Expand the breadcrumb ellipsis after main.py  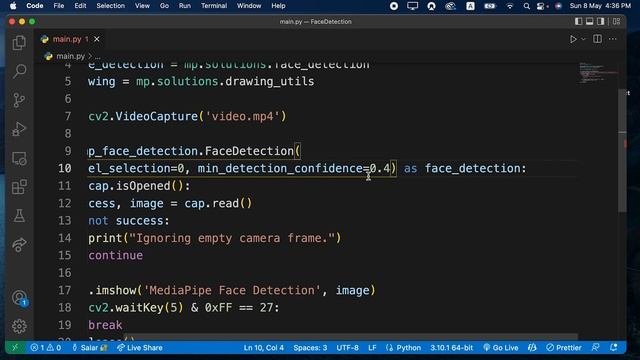point(98,56)
